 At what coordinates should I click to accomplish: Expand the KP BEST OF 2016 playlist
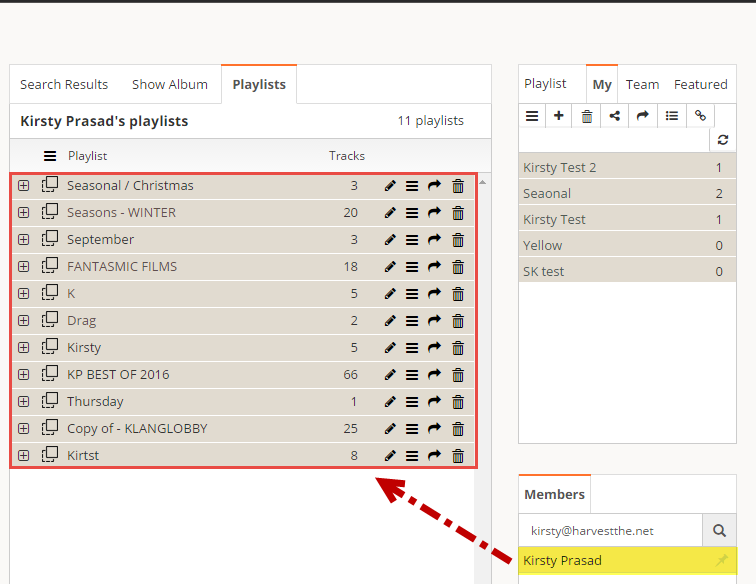23,375
